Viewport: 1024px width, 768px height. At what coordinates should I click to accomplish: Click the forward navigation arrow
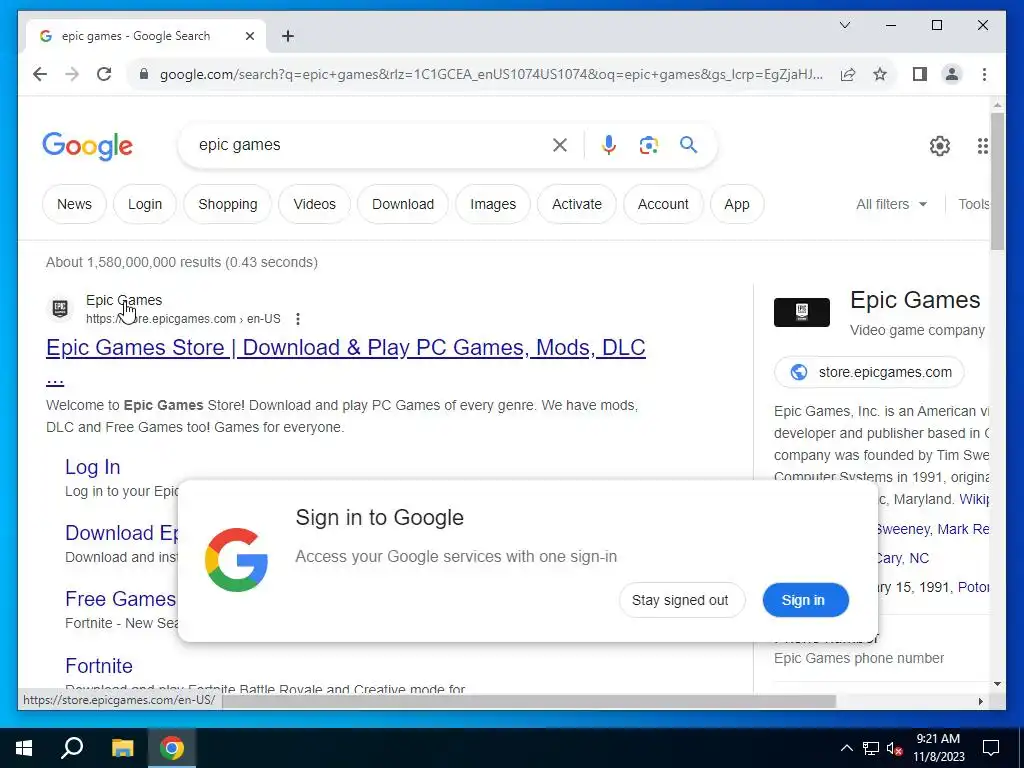coord(72,74)
